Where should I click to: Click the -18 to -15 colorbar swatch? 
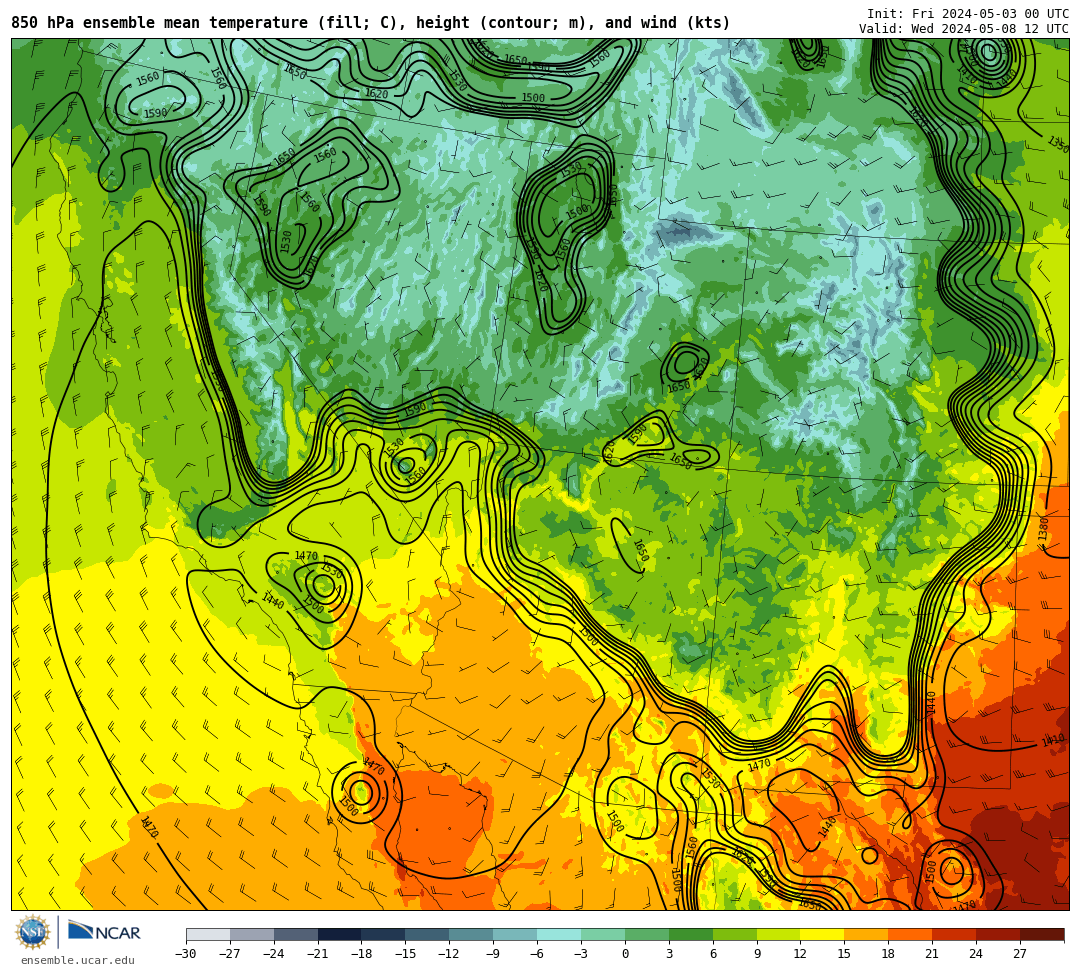(384, 934)
